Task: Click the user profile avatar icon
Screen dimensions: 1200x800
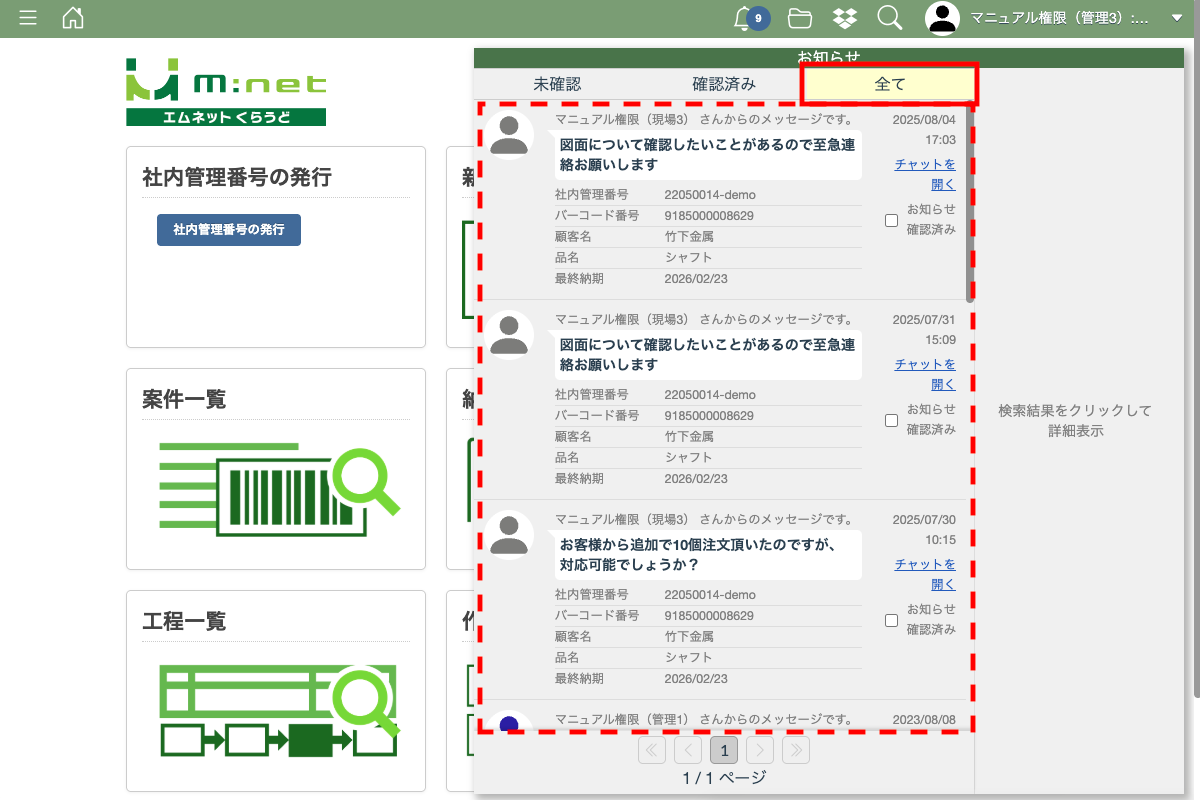Action: (x=942, y=18)
